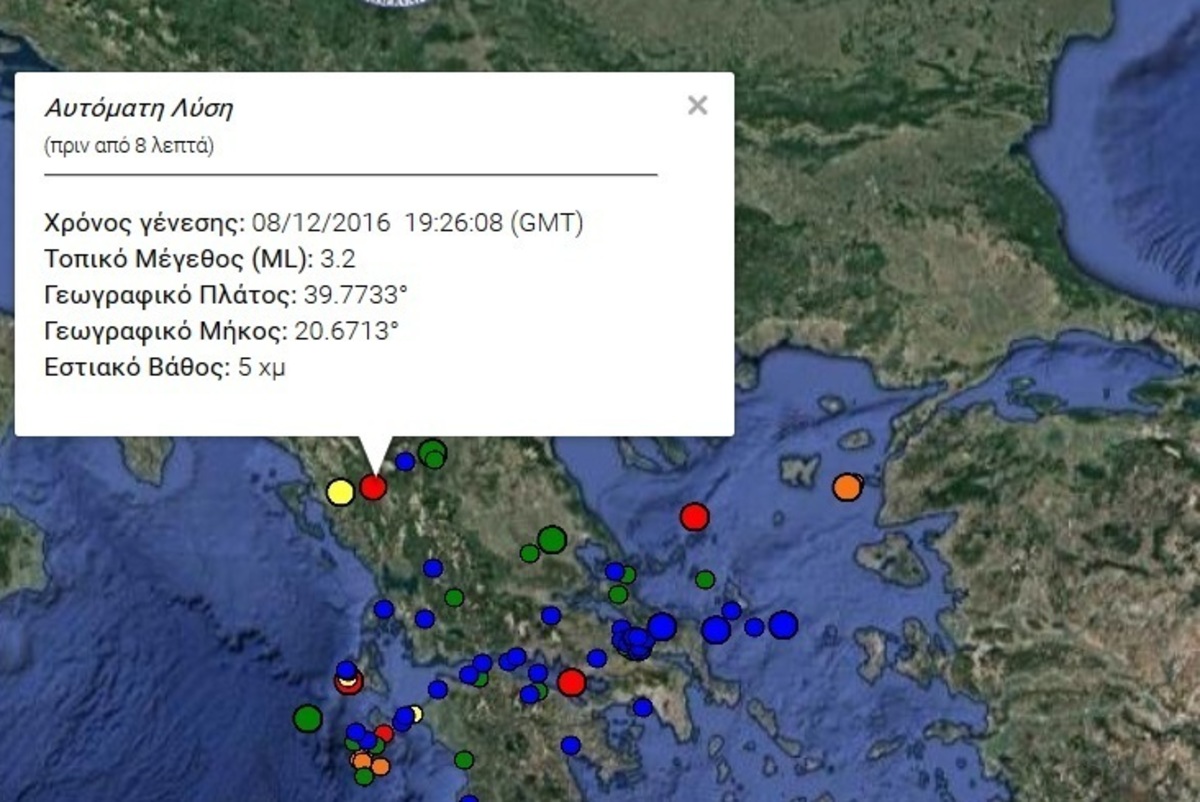Viewport: 1200px width, 802px height.
Task: Click the yellow earthquake marker beside the popup pointer
Action: pyautogui.click(x=340, y=491)
